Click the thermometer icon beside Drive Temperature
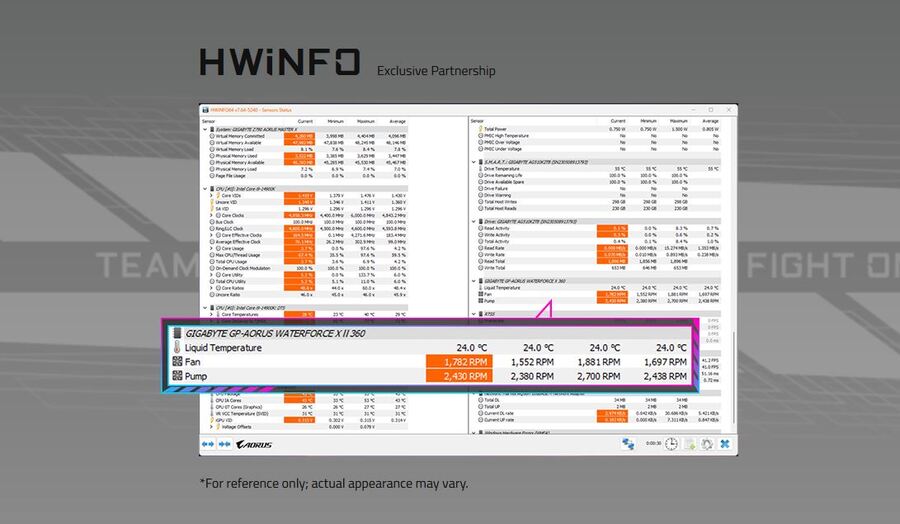This screenshot has width=900, height=524. tap(481, 169)
